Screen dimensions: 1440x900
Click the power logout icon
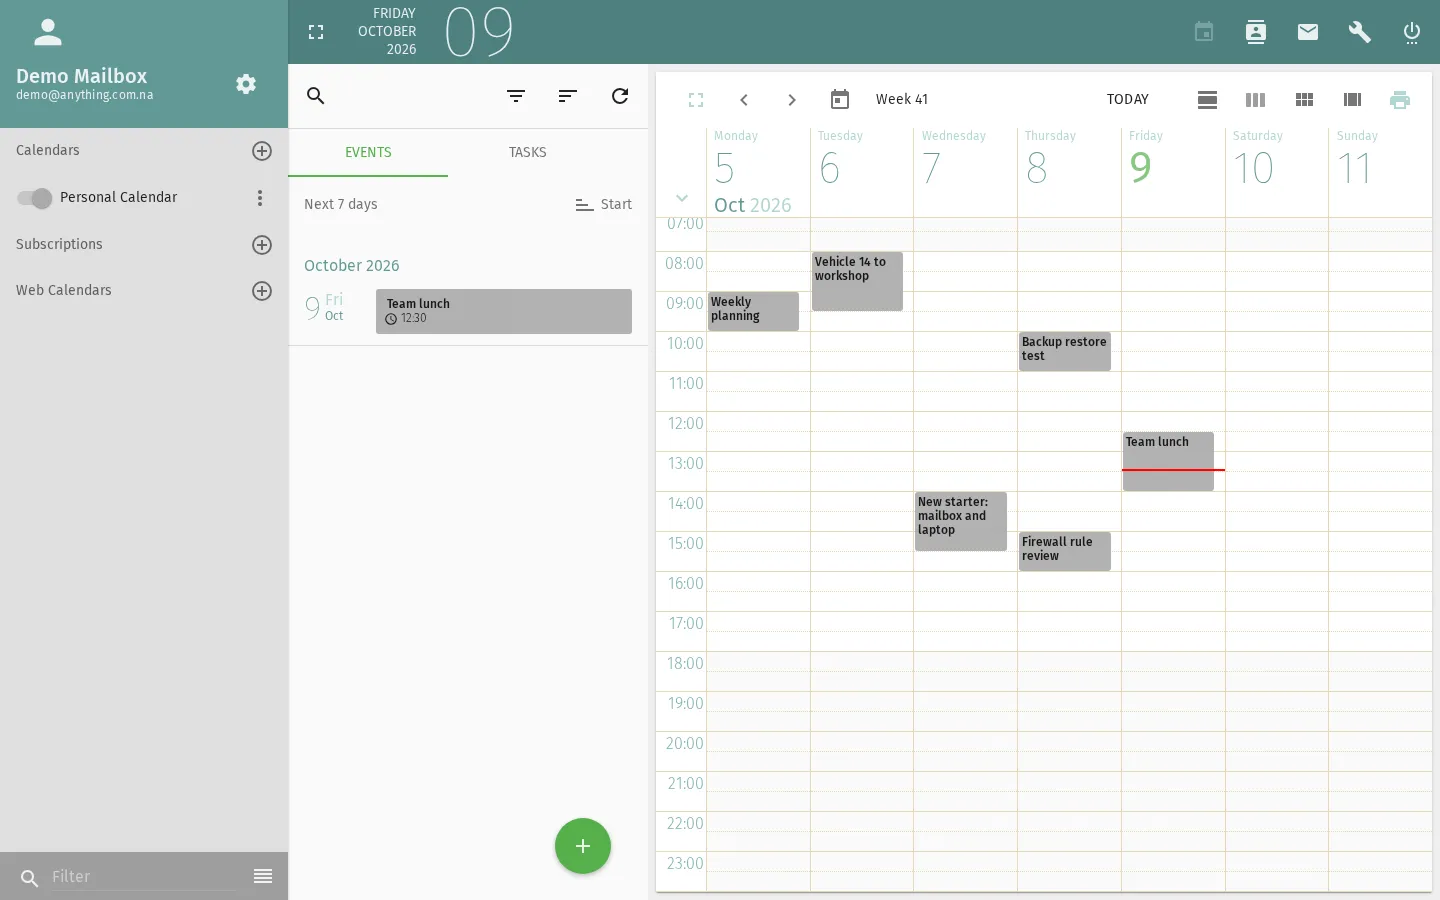[1412, 32]
